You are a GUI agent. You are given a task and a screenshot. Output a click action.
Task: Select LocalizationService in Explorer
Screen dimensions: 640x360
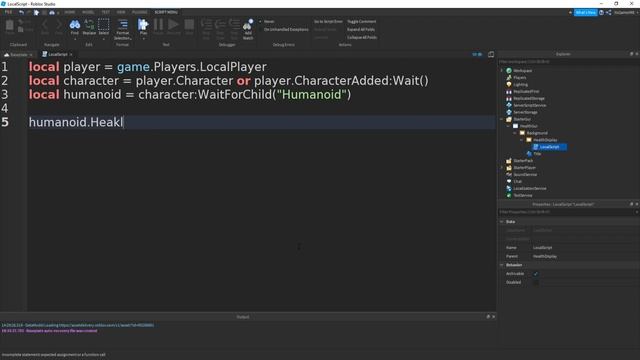click(x=529, y=188)
